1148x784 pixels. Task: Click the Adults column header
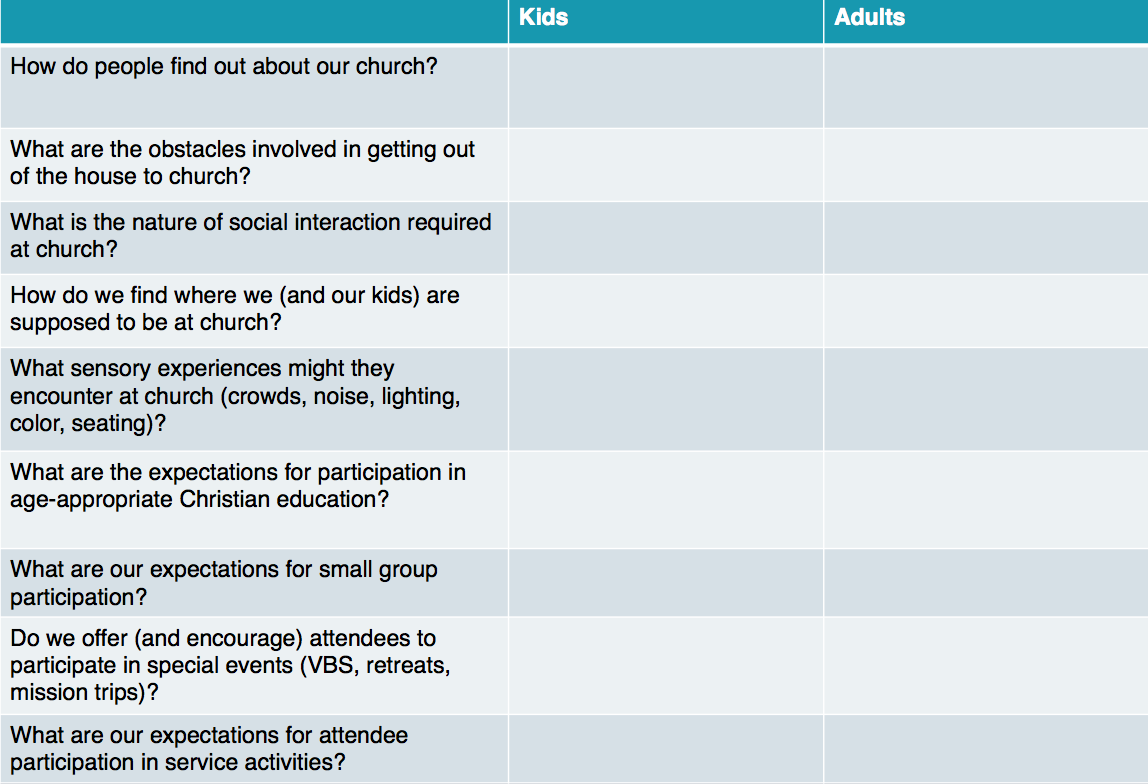pos(869,18)
